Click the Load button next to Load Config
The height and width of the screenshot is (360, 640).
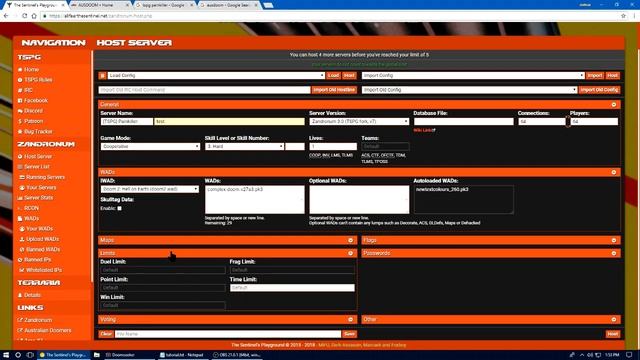(333, 76)
